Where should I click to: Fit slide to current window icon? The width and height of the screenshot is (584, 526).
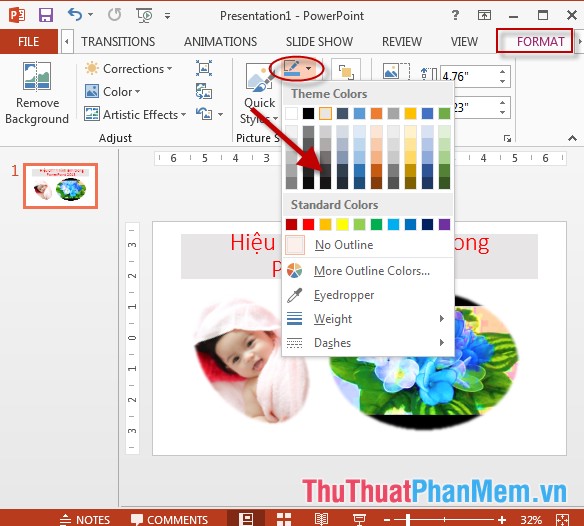[x=562, y=520]
